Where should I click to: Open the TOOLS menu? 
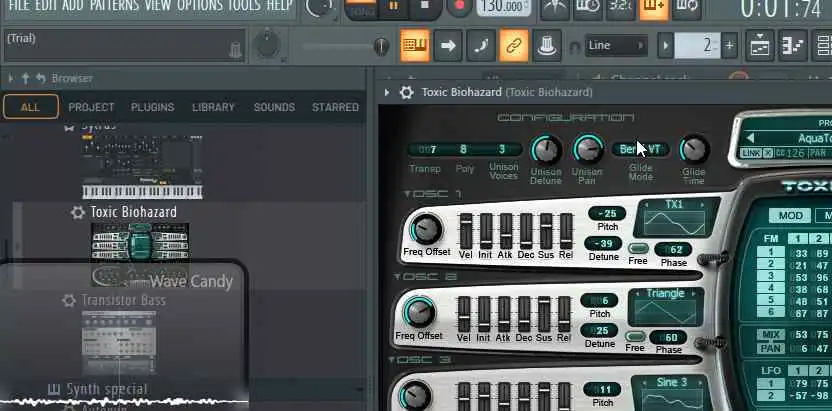[245, 5]
